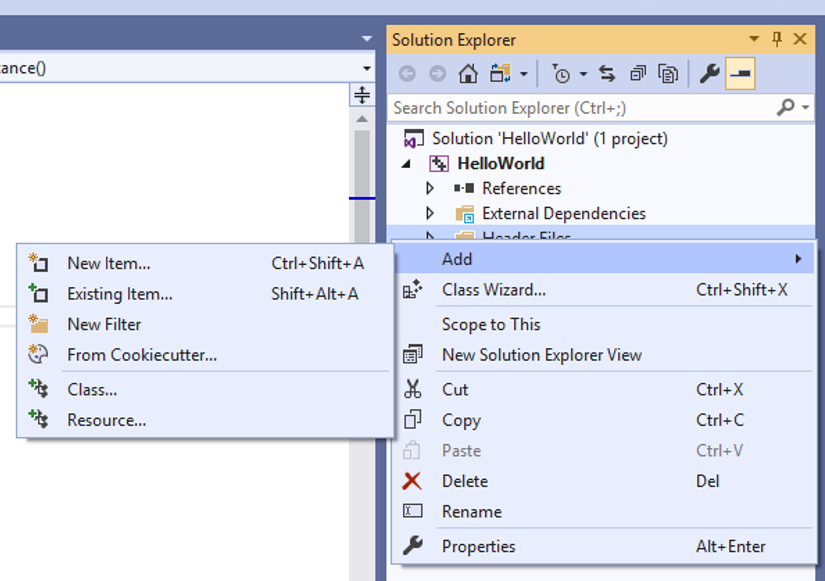Toggle auto-hide pin on Solution Explorer

pos(777,39)
